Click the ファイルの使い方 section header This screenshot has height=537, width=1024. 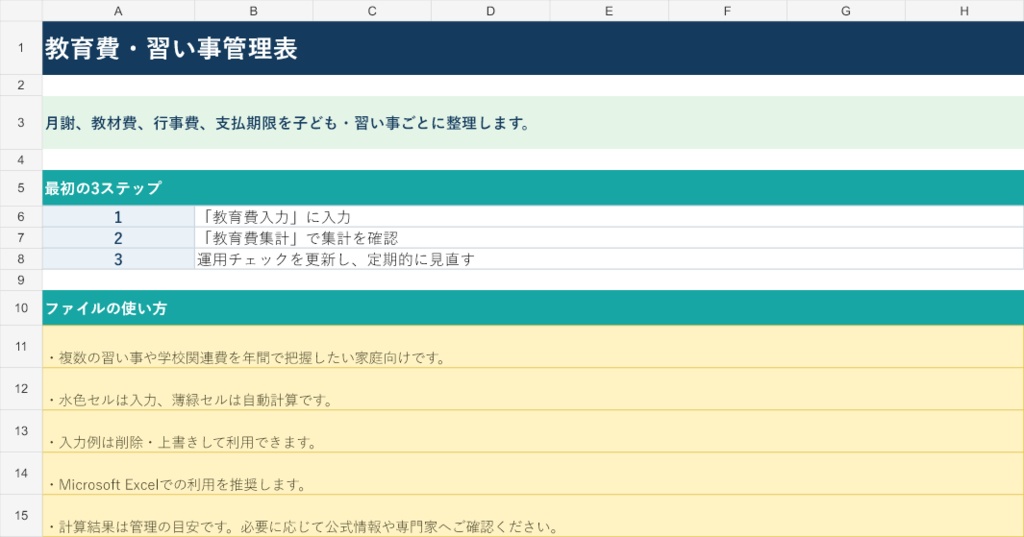click(533, 308)
